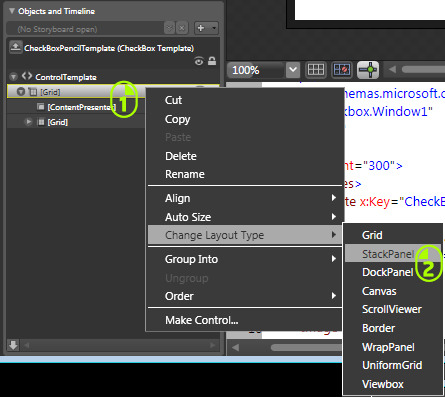Click the XAML pane horizontal scrollbar thumb
The height and width of the screenshot is (397, 445).
click(x=307, y=347)
